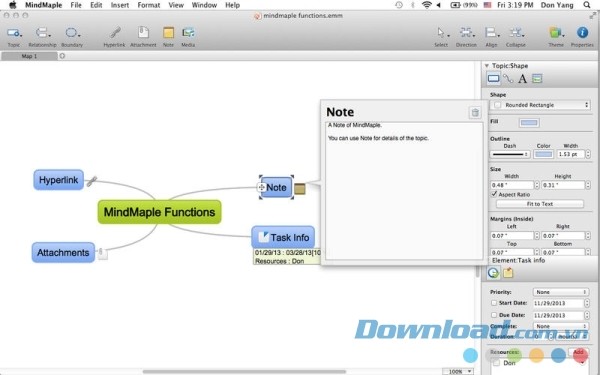
Task: Select the Text 'A' tab icon in properties
Action: tap(522, 79)
